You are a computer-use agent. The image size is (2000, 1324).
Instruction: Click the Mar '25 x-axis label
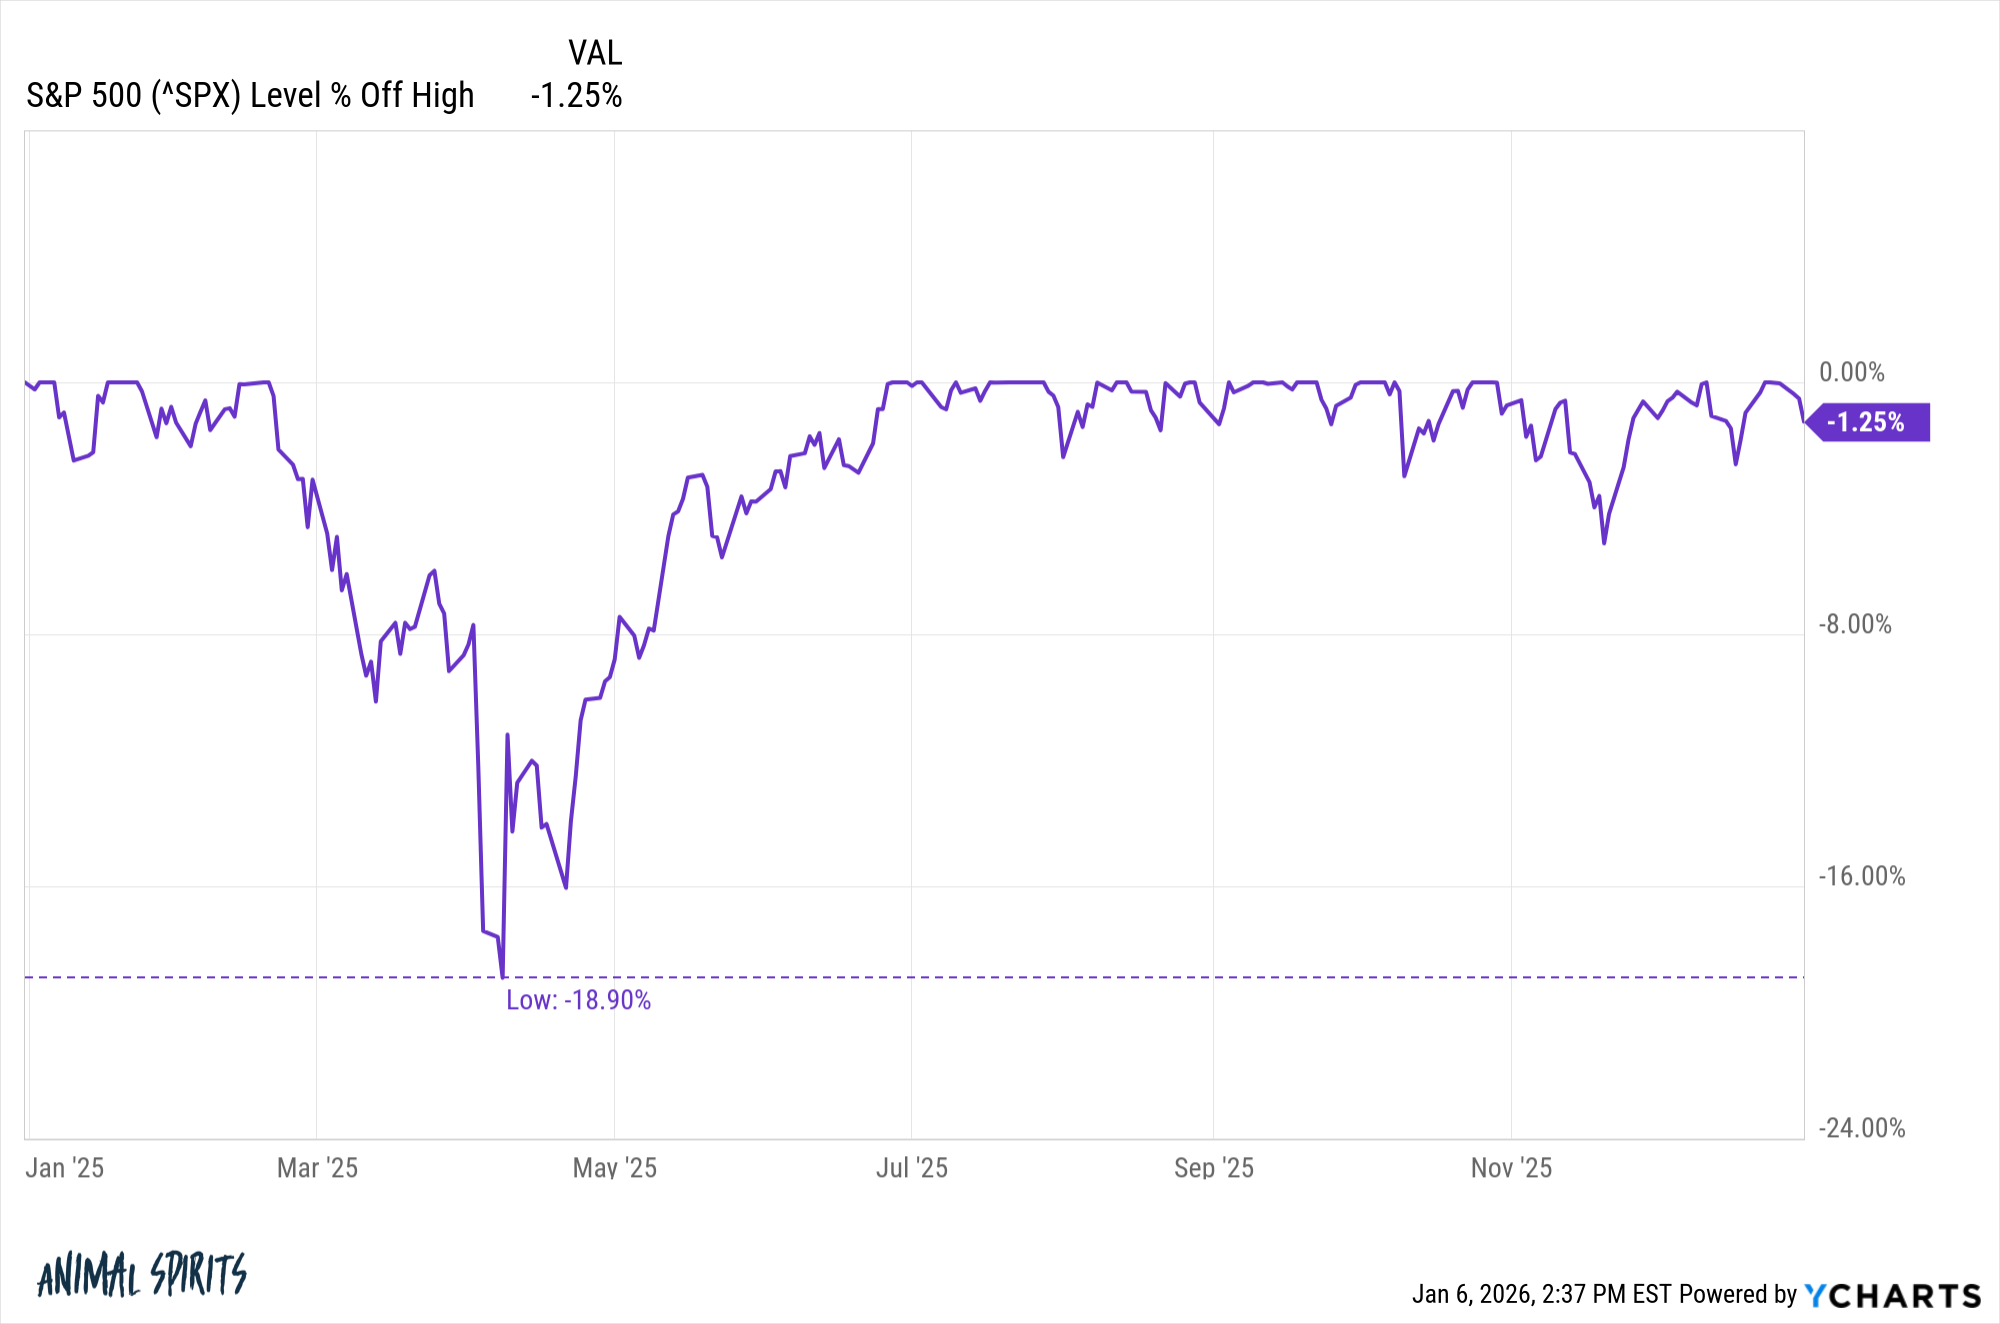point(317,1168)
